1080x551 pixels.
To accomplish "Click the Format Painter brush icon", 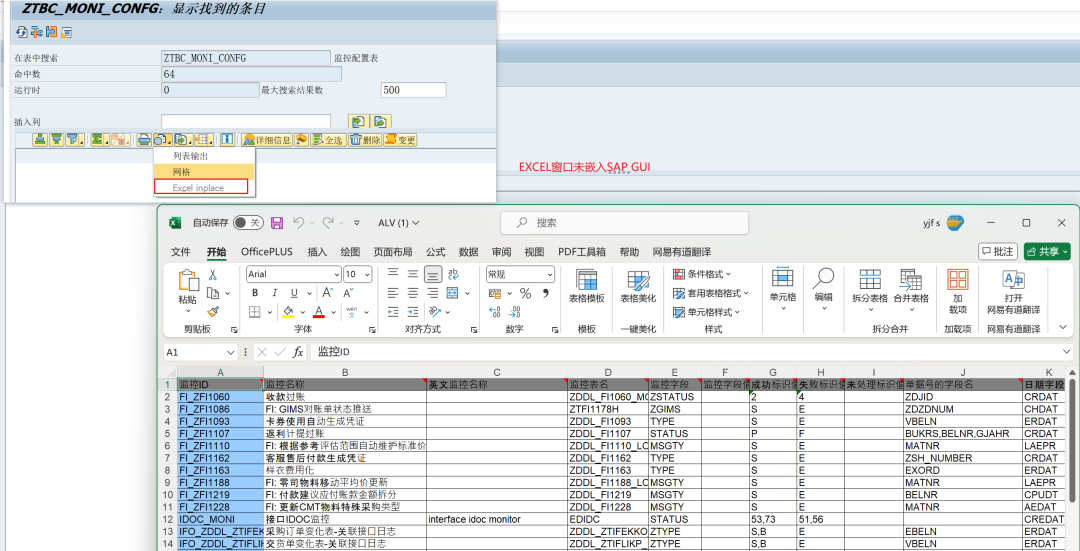I will (213, 311).
